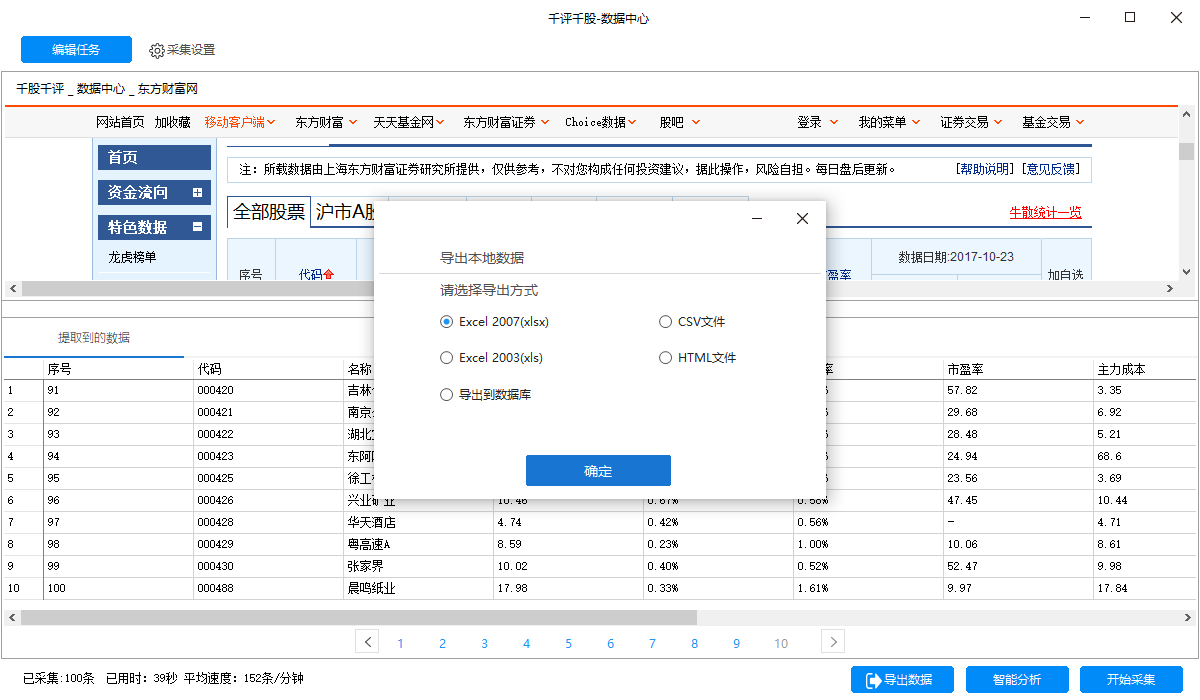Click the 市盈率 column header
The image size is (1200, 700).
click(x=1019, y=369)
